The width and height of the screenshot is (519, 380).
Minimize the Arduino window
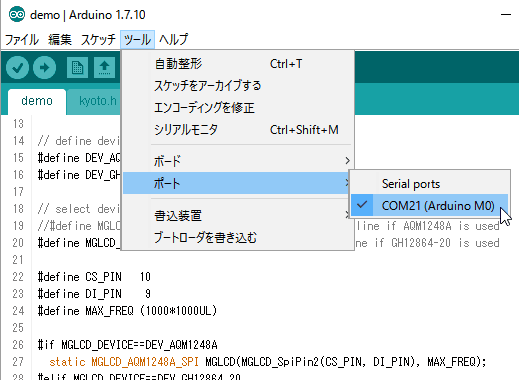(506, 14)
